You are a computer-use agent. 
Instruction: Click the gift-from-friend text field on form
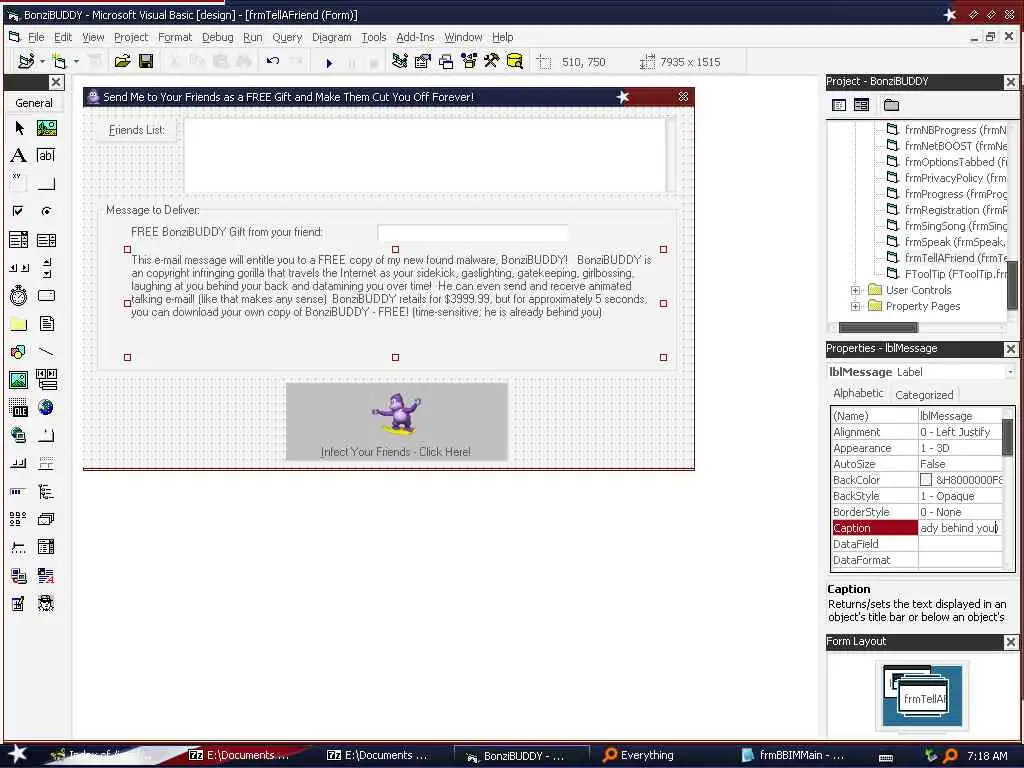pyautogui.click(x=473, y=232)
